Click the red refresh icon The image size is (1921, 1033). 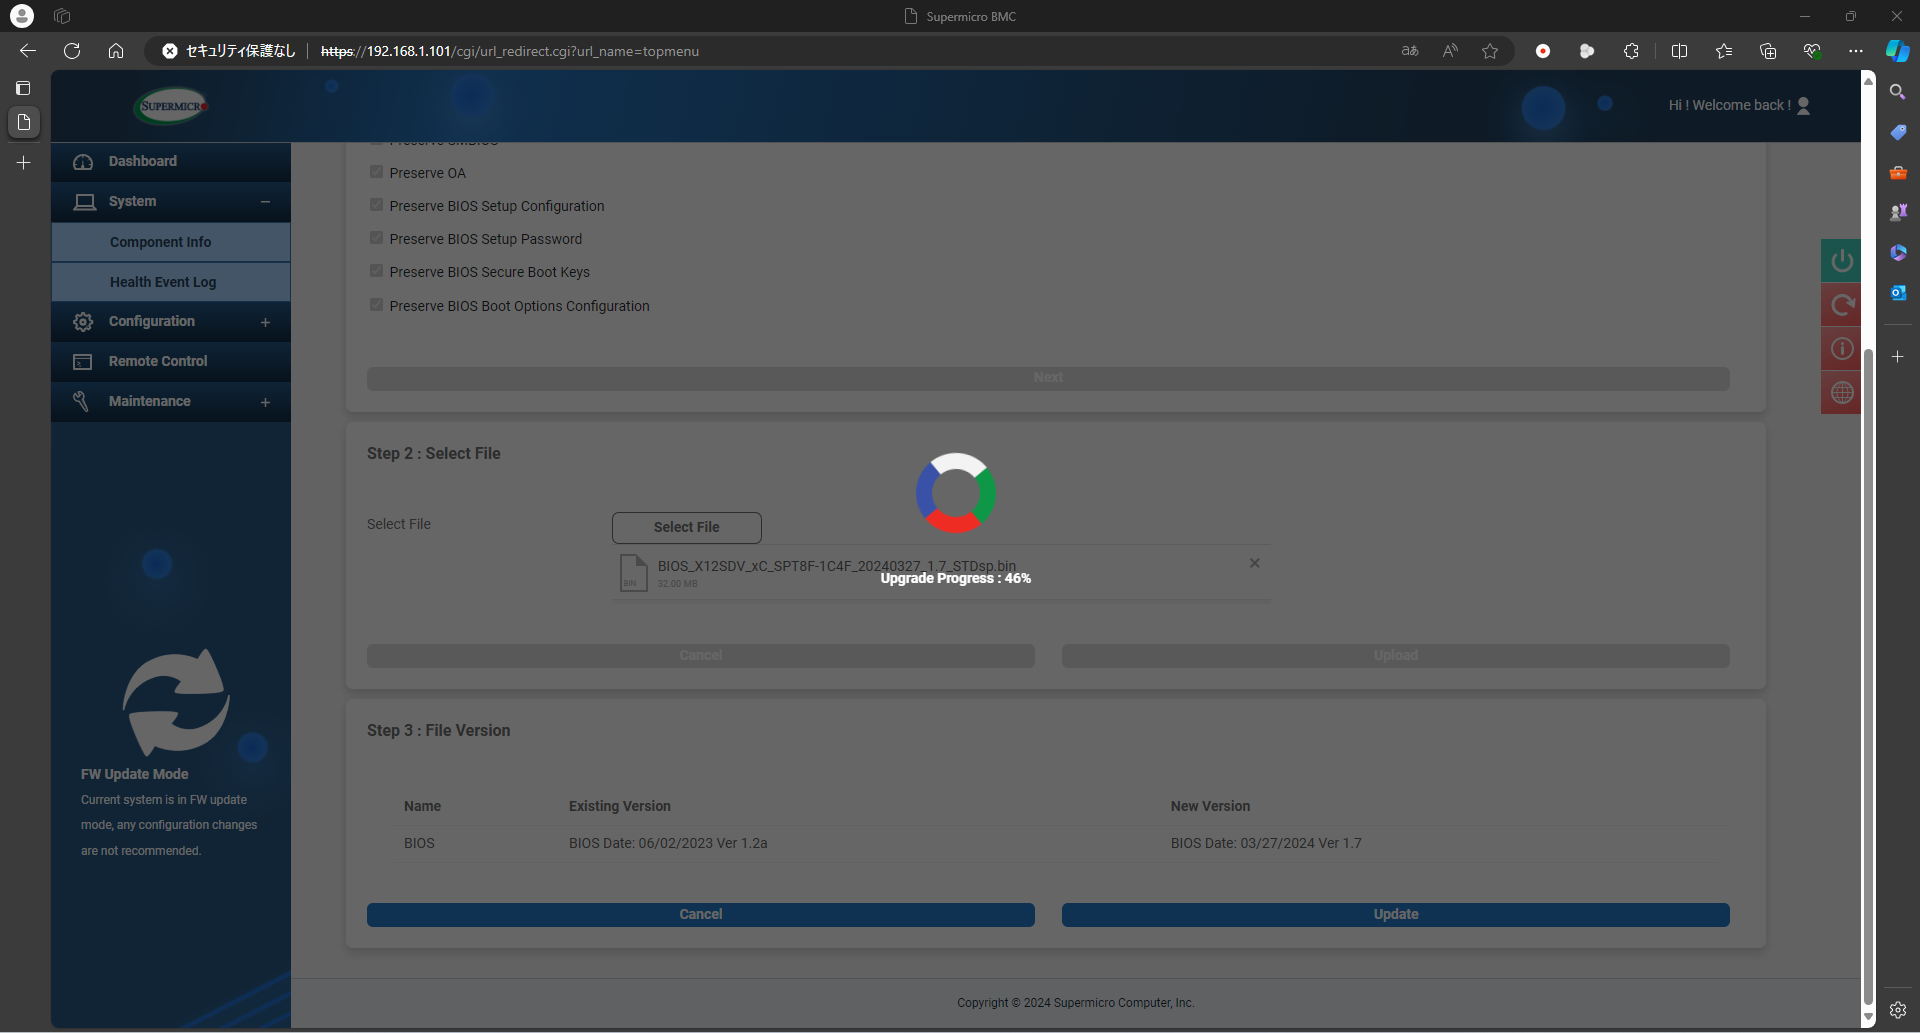[1842, 306]
